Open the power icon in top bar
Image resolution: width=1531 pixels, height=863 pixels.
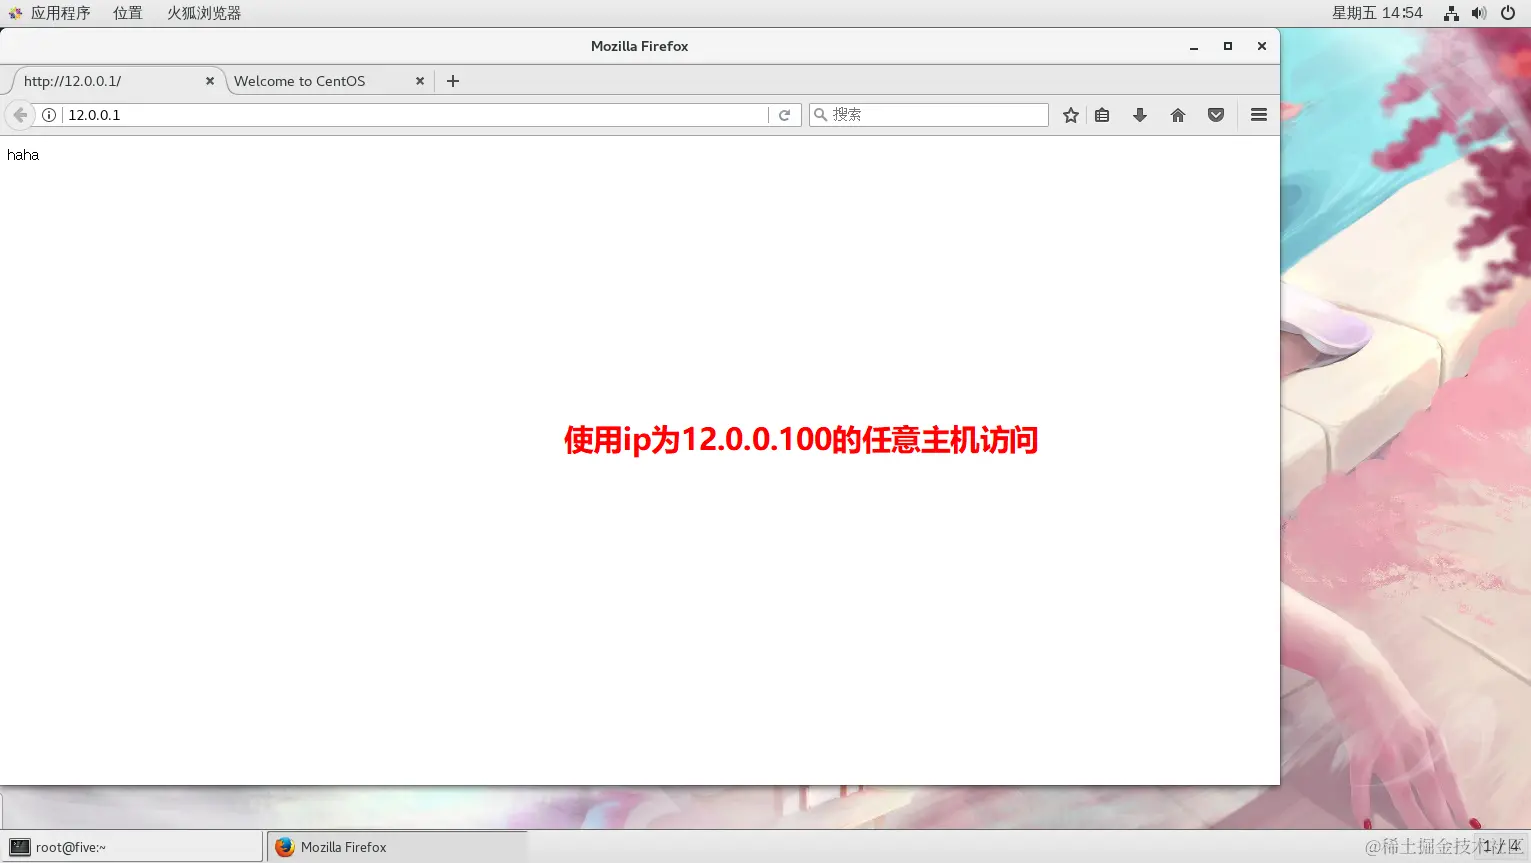tap(1508, 13)
